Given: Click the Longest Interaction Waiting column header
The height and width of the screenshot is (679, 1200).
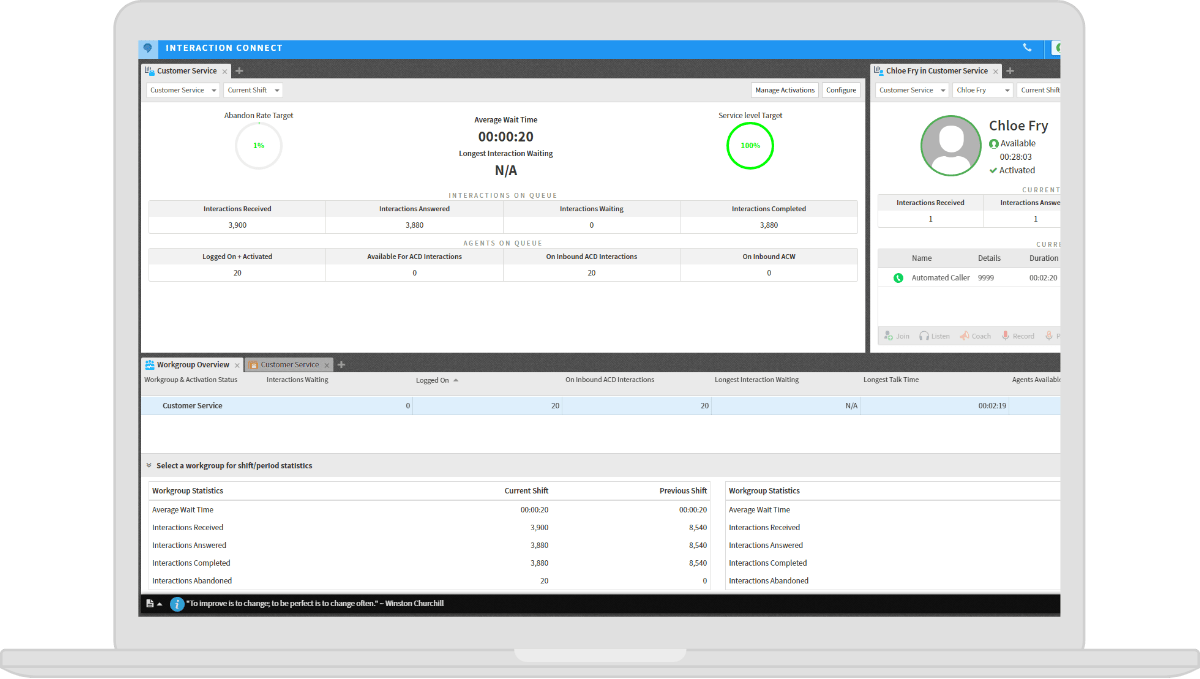Looking at the screenshot, I should pyautogui.click(x=757, y=380).
